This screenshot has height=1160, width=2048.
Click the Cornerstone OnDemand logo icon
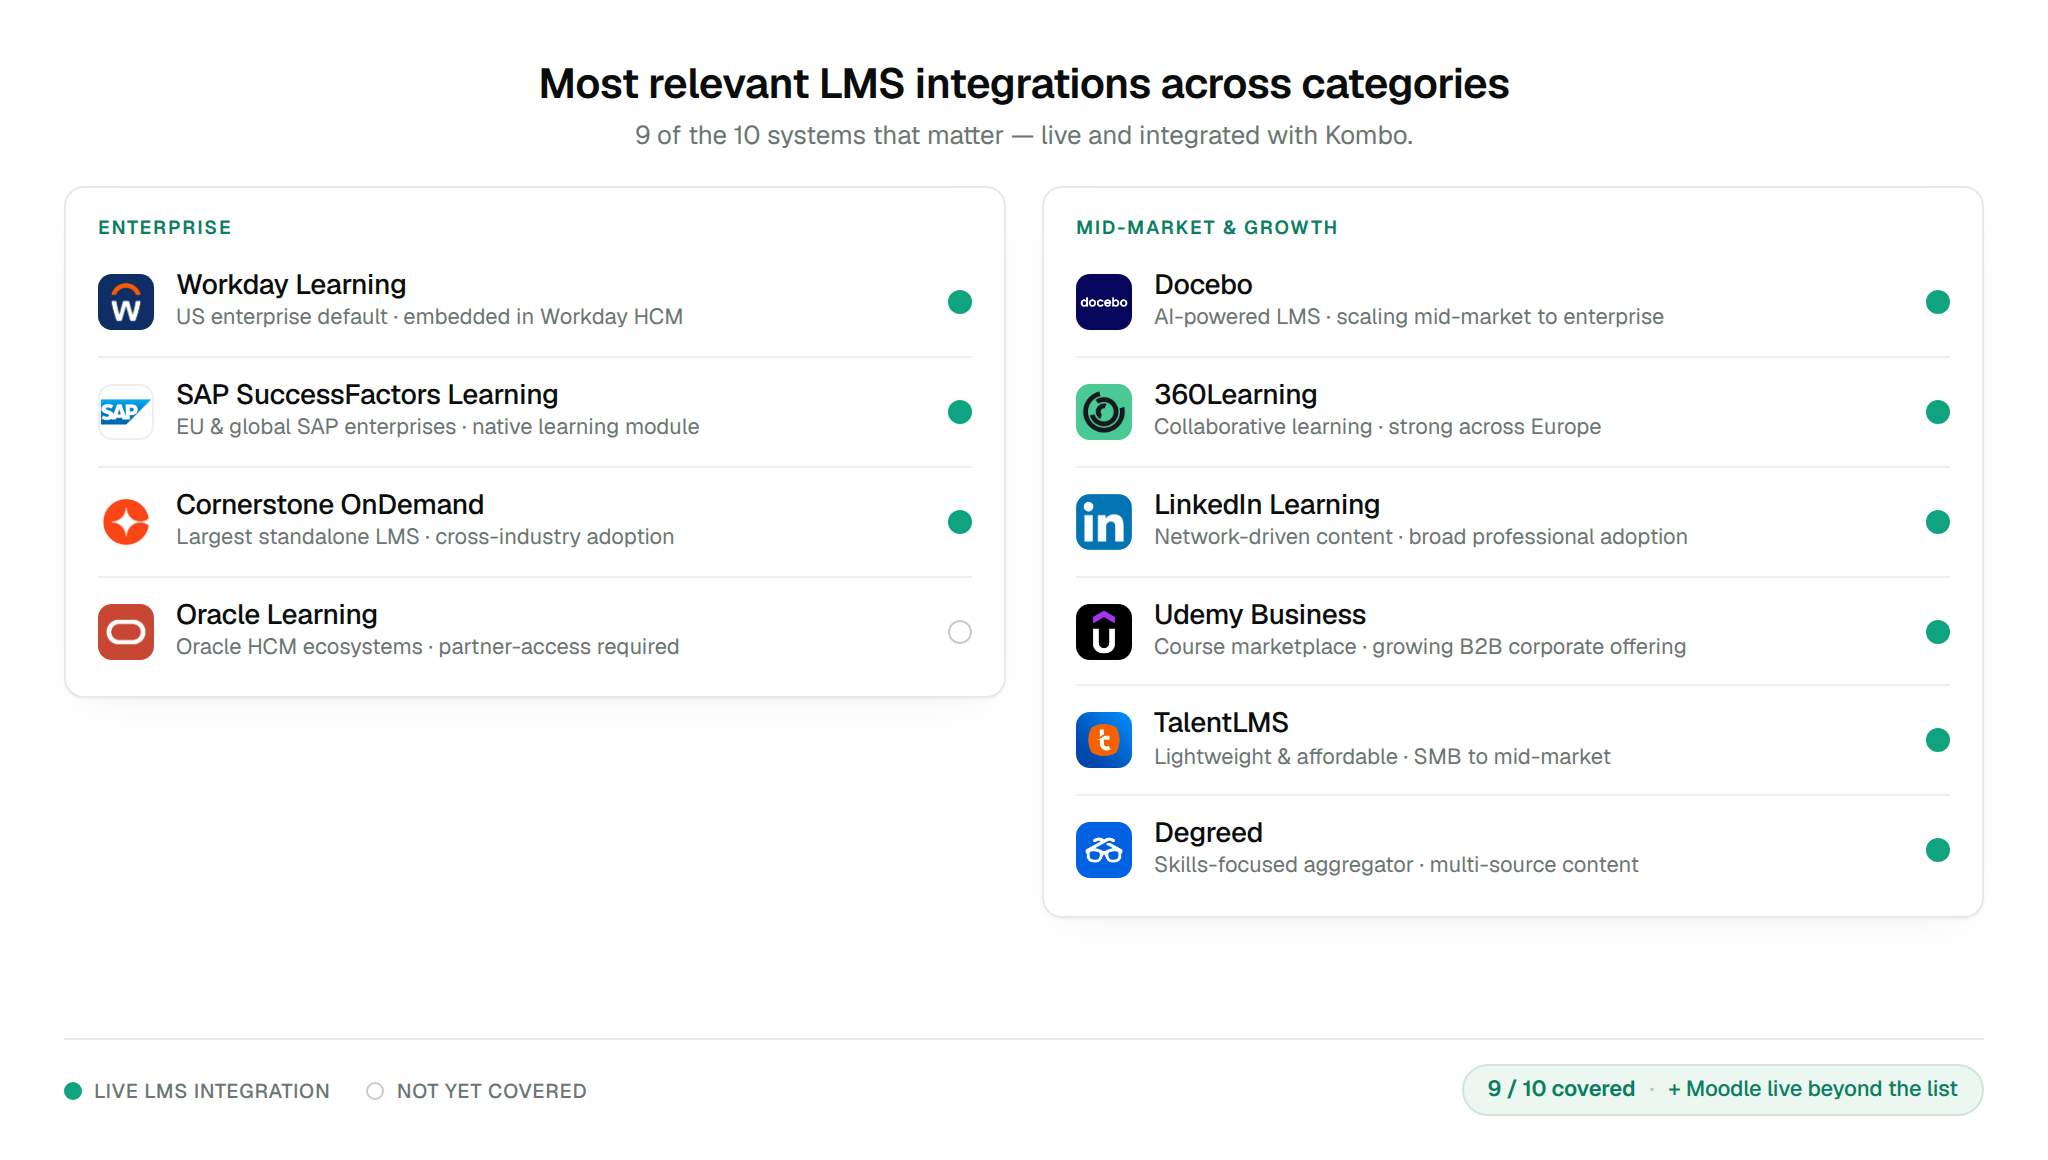(x=126, y=522)
